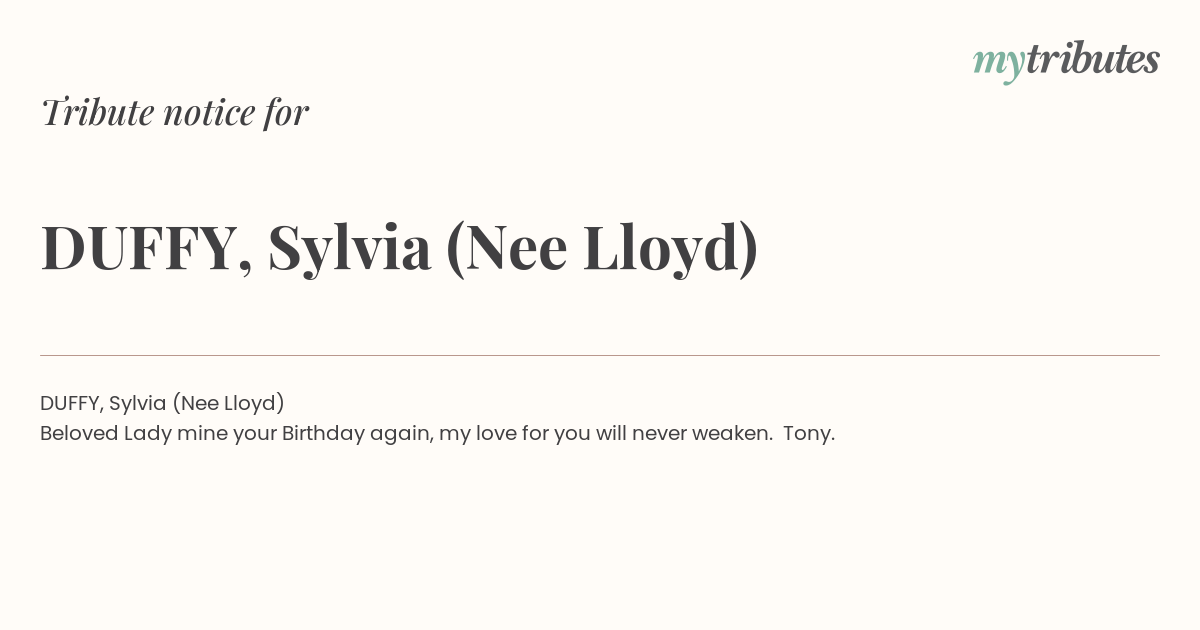Click the name Sylvia in the large title
This screenshot has width=1200, height=630.
click(349, 250)
